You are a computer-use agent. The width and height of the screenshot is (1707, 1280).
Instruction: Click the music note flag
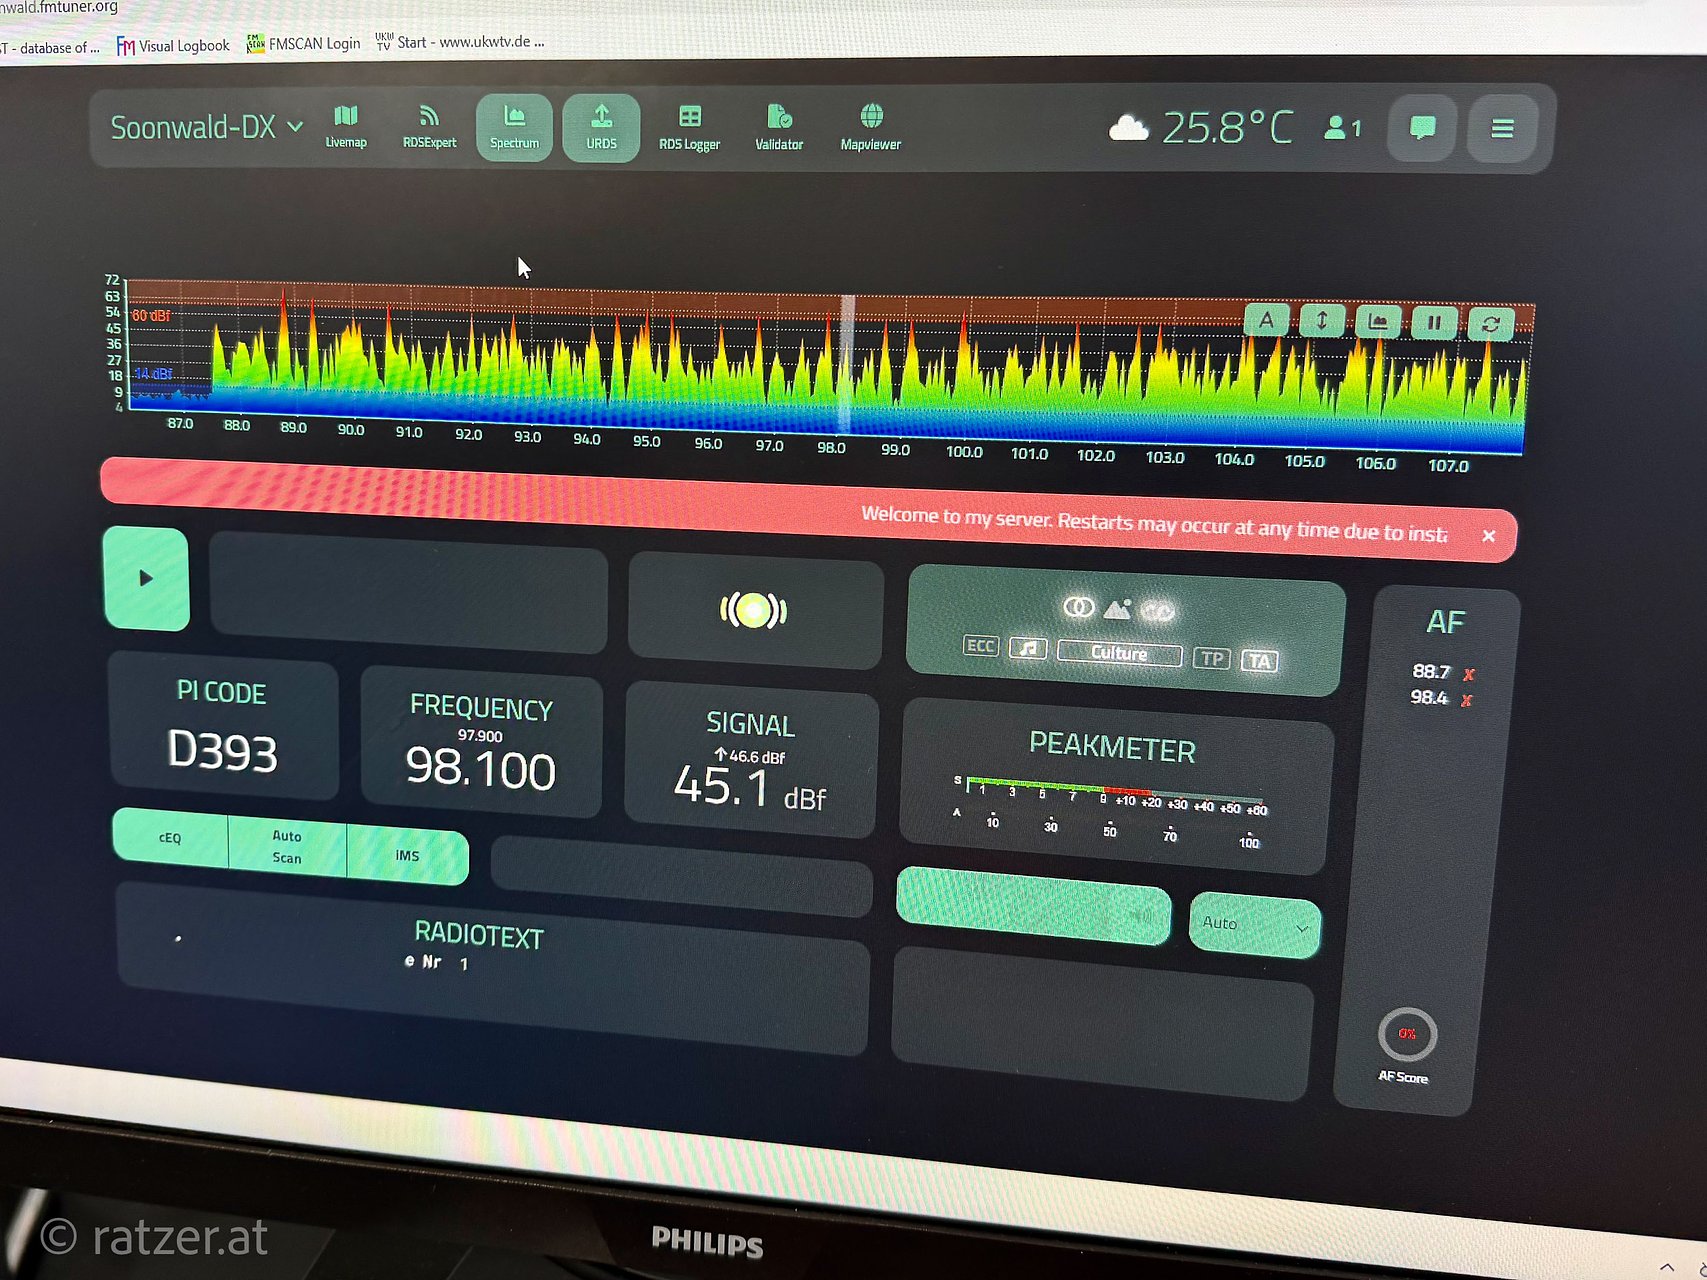tap(1028, 649)
